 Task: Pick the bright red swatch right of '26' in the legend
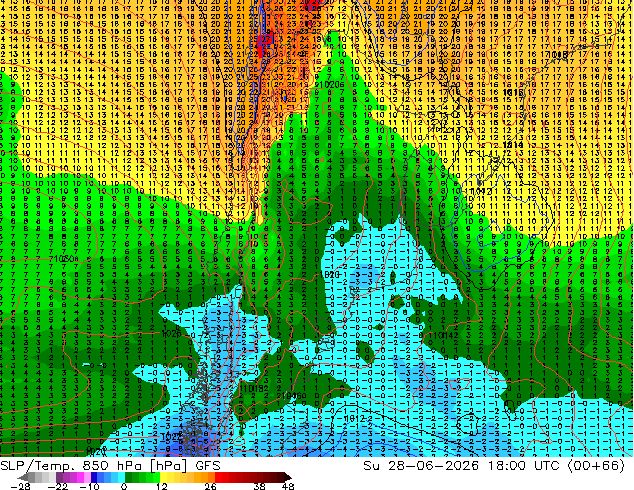click(x=218, y=477)
